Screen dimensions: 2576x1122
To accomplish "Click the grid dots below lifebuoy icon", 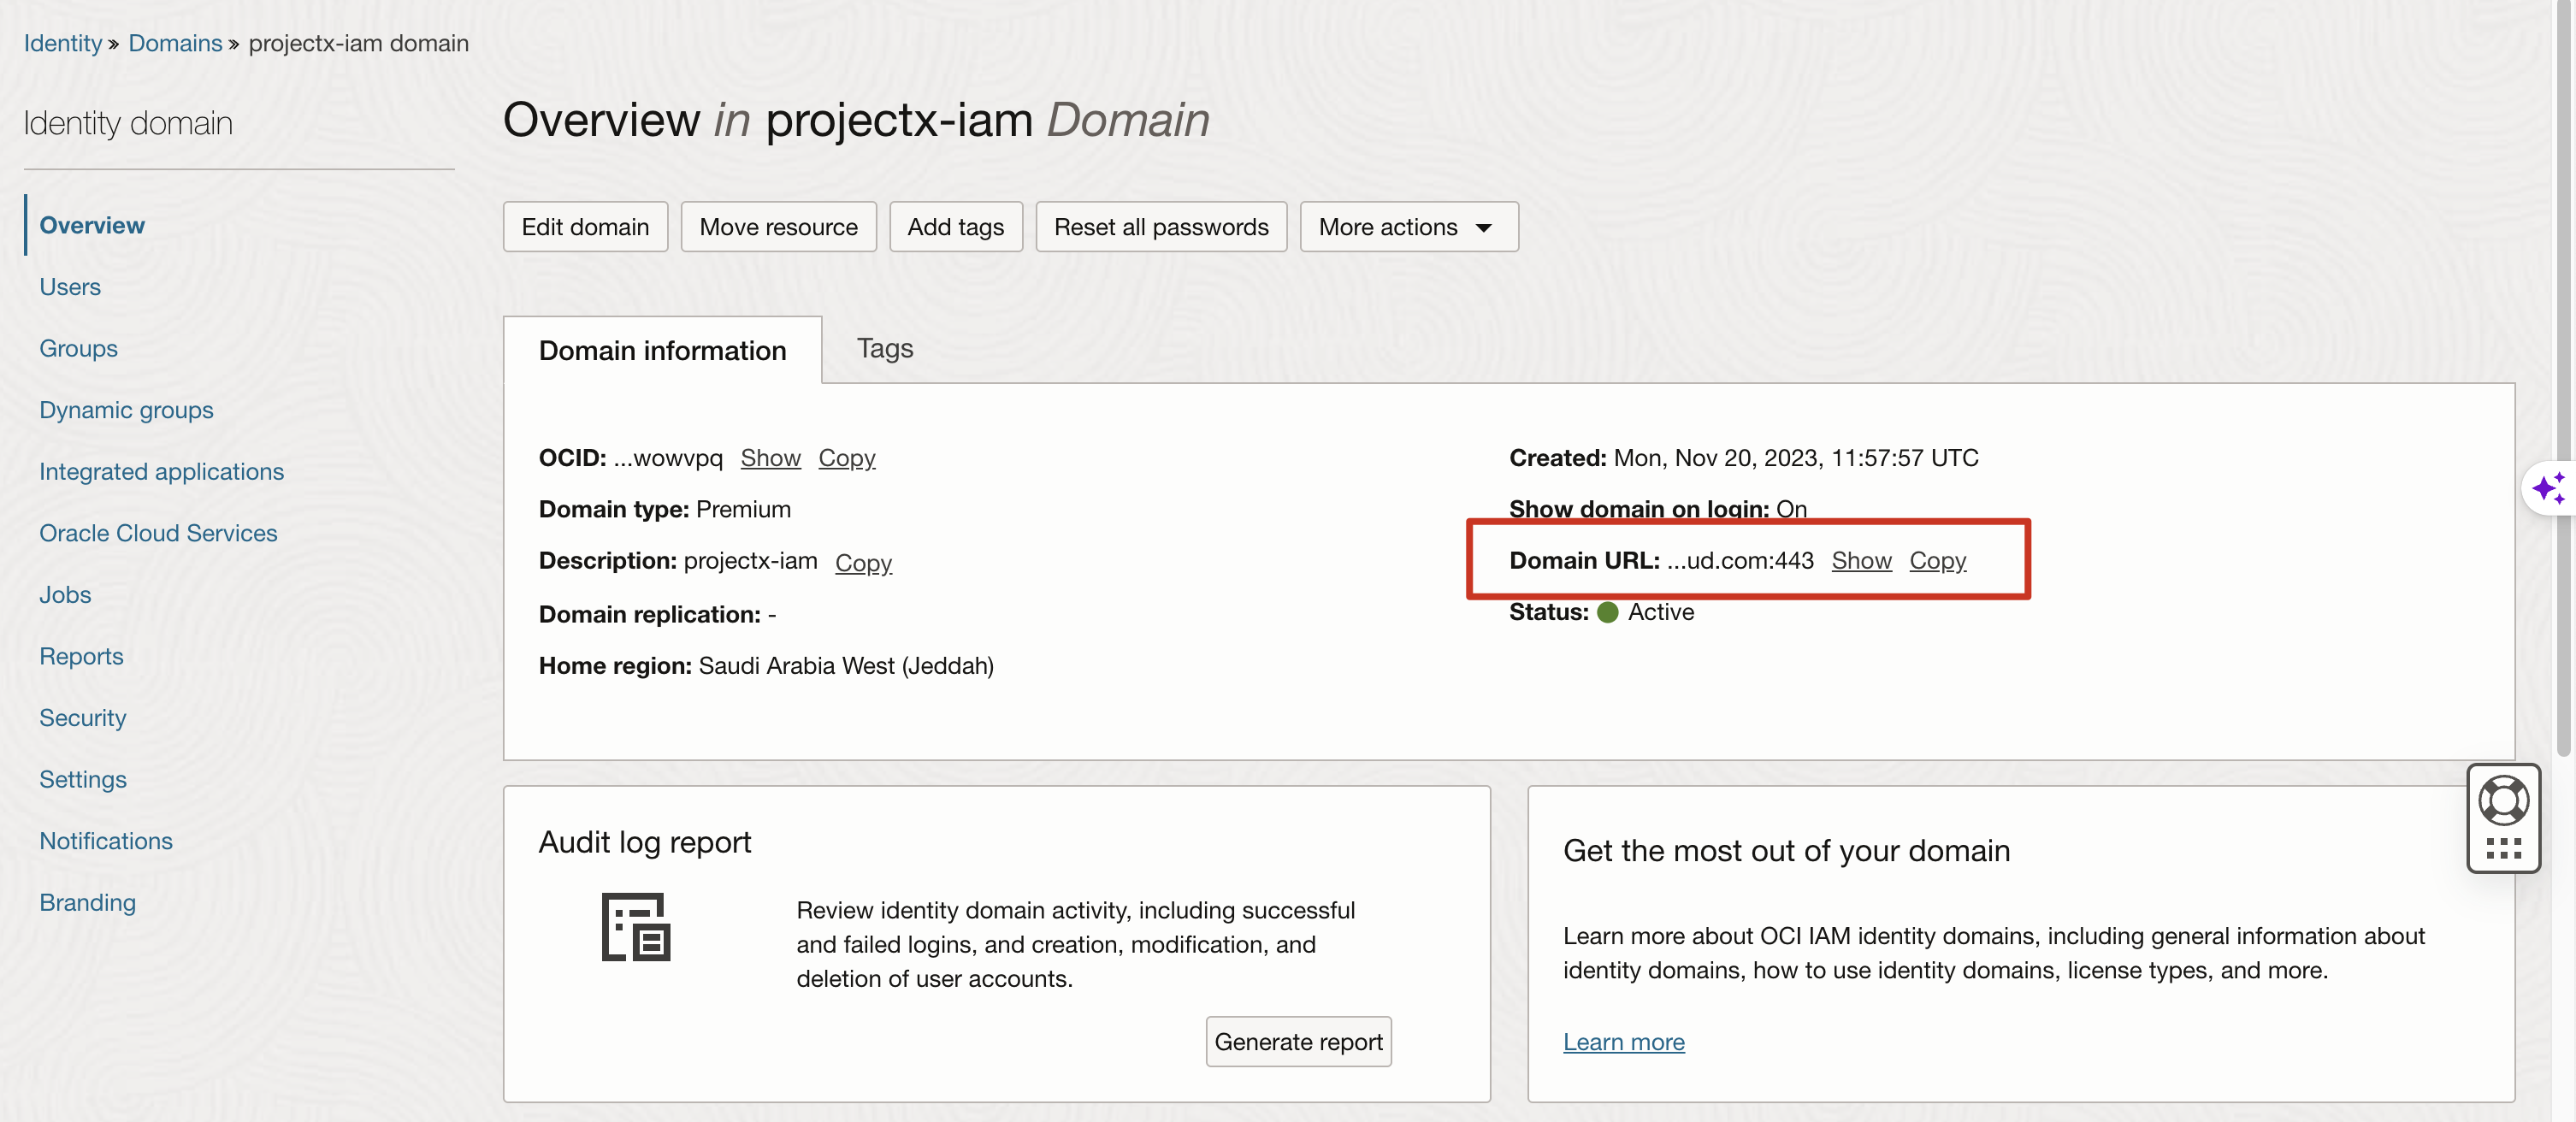I will tap(2503, 849).
